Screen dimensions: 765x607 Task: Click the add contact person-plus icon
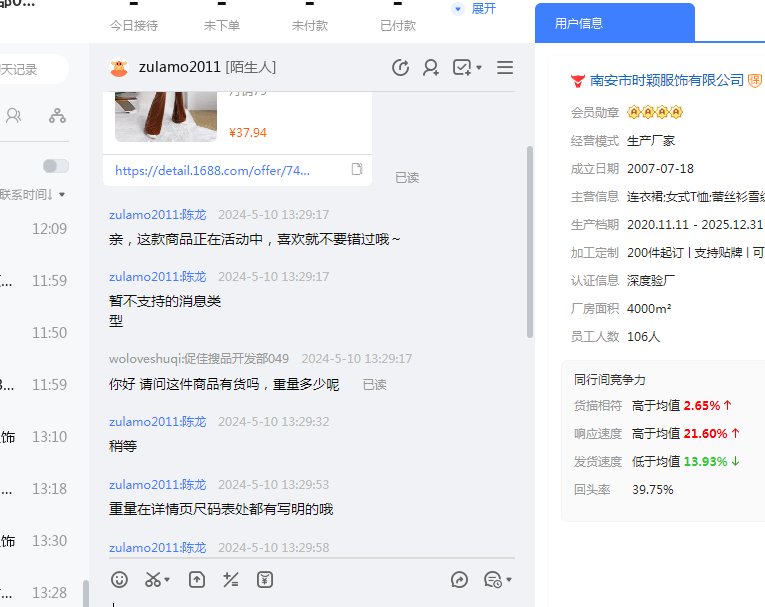click(x=431, y=68)
